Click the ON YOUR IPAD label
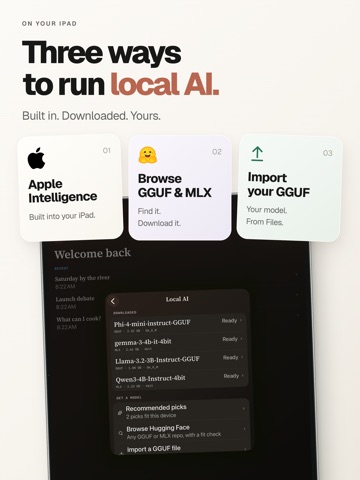The image size is (360, 480). pyautogui.click(x=49, y=24)
